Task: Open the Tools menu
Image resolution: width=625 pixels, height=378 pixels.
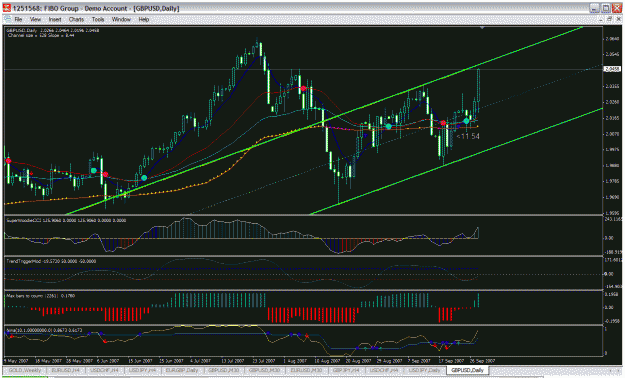Action: 98,19
